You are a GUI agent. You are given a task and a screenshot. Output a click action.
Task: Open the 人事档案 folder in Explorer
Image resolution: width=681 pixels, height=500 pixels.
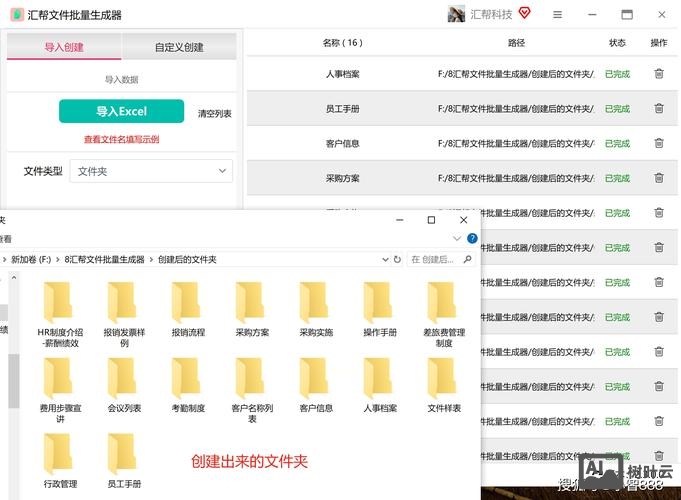[x=380, y=385]
